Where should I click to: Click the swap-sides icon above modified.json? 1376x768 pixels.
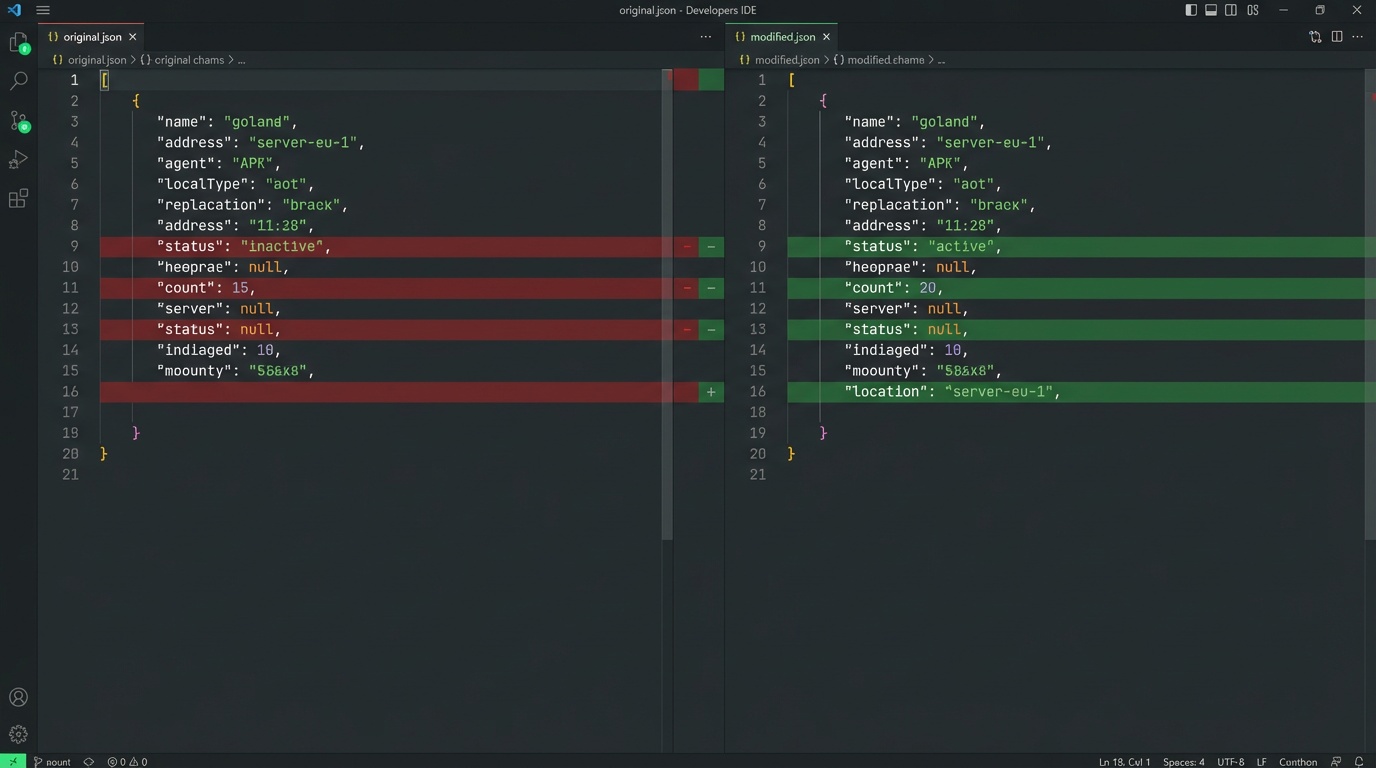1315,36
